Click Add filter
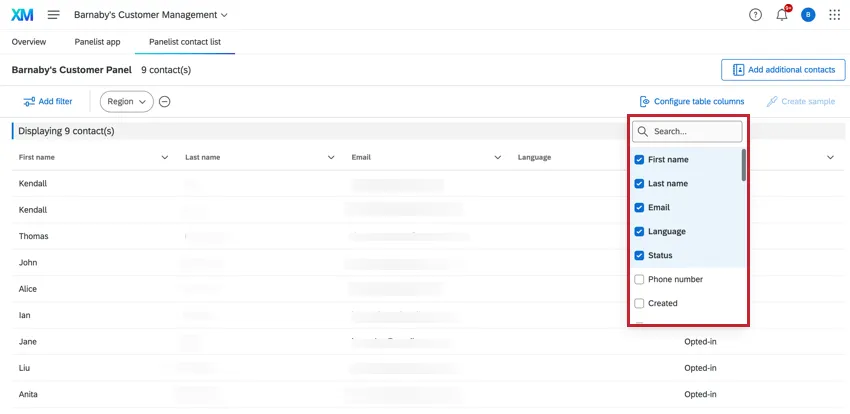The image size is (850, 414). (x=48, y=101)
